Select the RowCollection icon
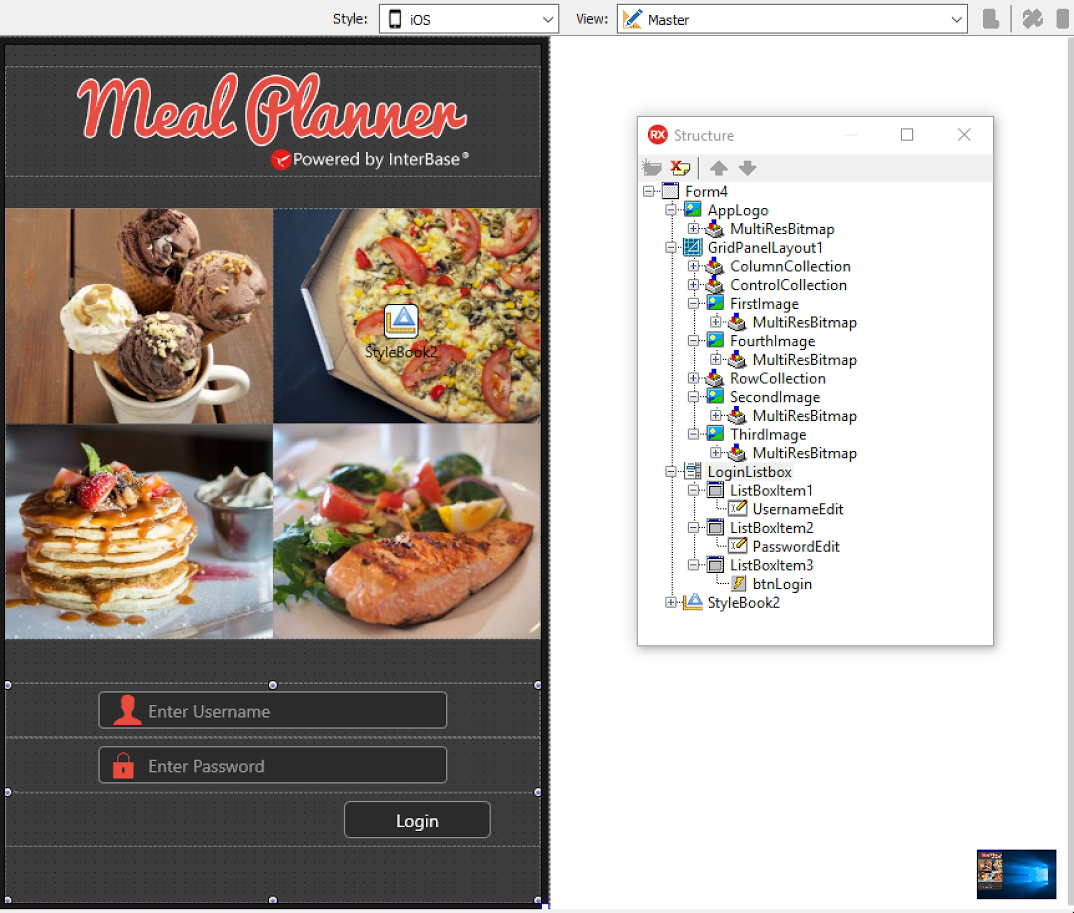The height and width of the screenshot is (913, 1074). pos(715,378)
